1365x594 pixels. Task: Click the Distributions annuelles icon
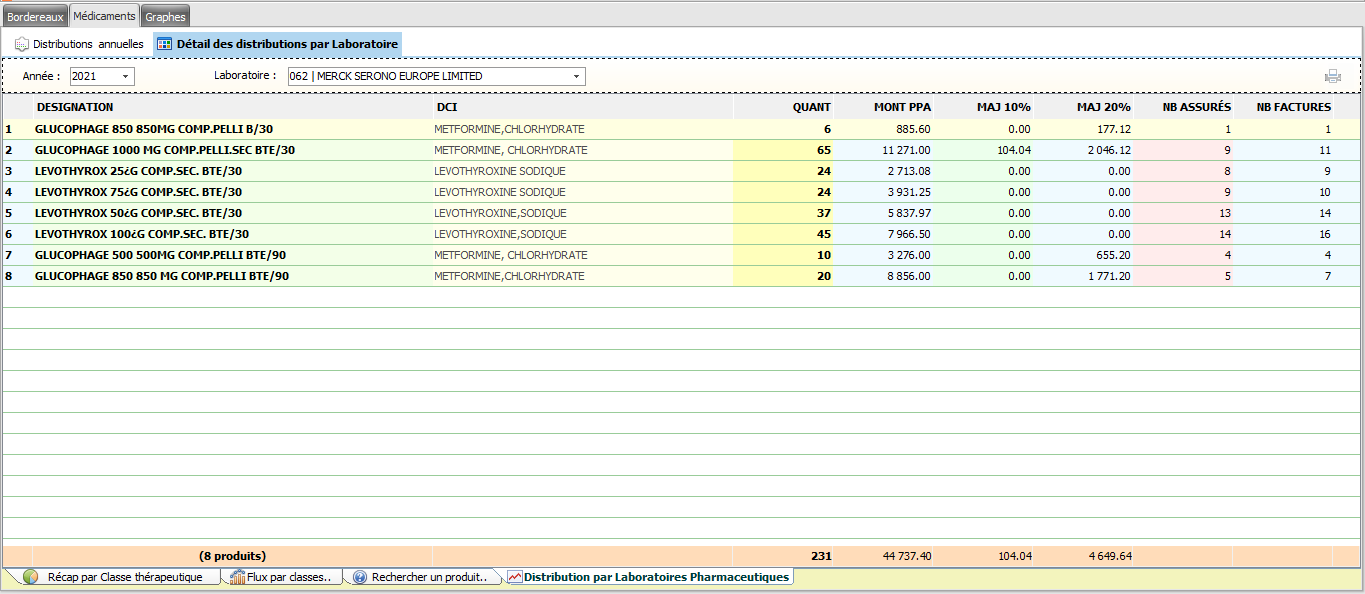[x=21, y=44]
